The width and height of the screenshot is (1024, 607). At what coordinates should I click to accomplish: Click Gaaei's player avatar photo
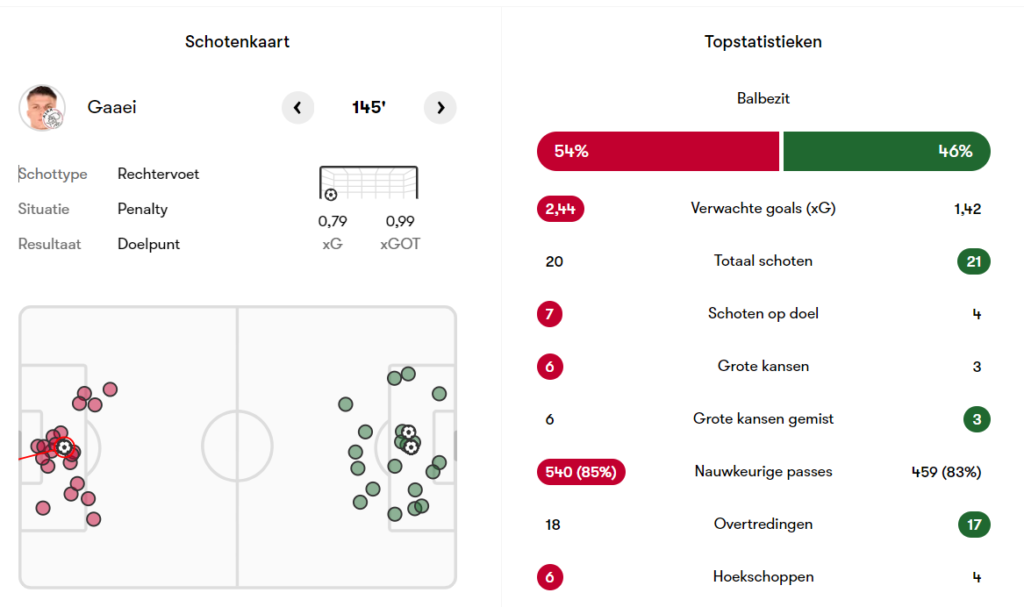click(x=42, y=108)
